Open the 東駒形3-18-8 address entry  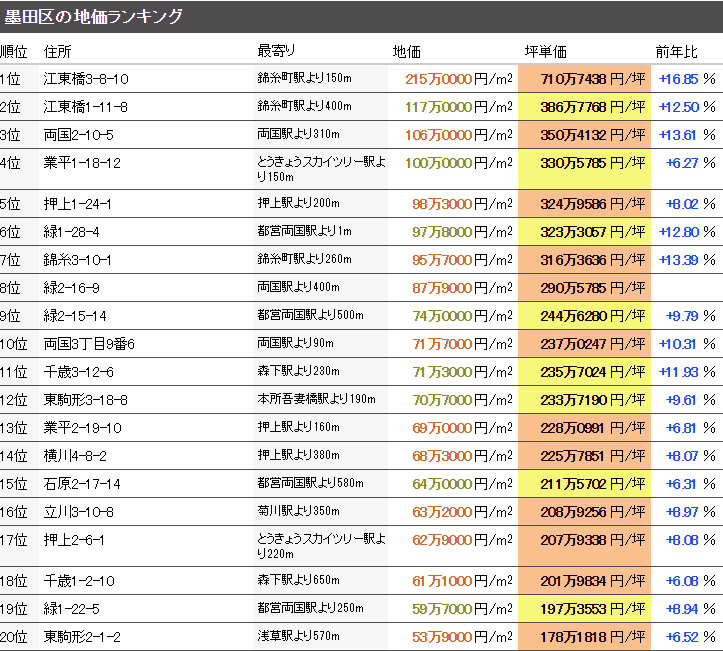pyautogui.click(x=86, y=400)
